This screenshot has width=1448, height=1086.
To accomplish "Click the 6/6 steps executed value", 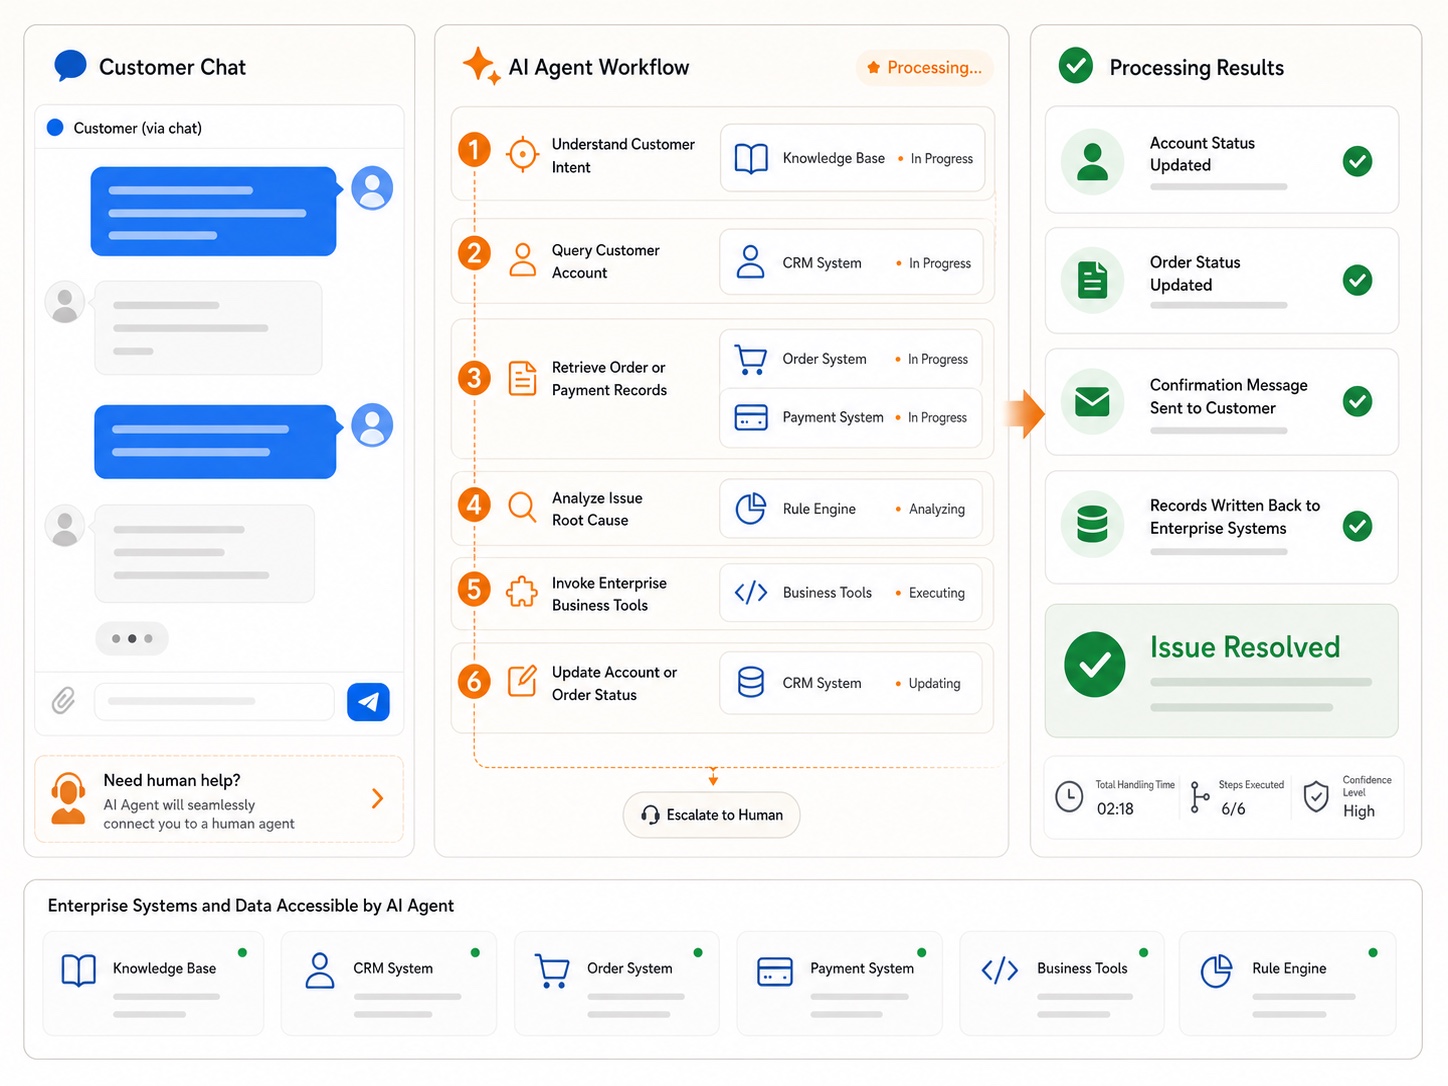I will 1233,809.
